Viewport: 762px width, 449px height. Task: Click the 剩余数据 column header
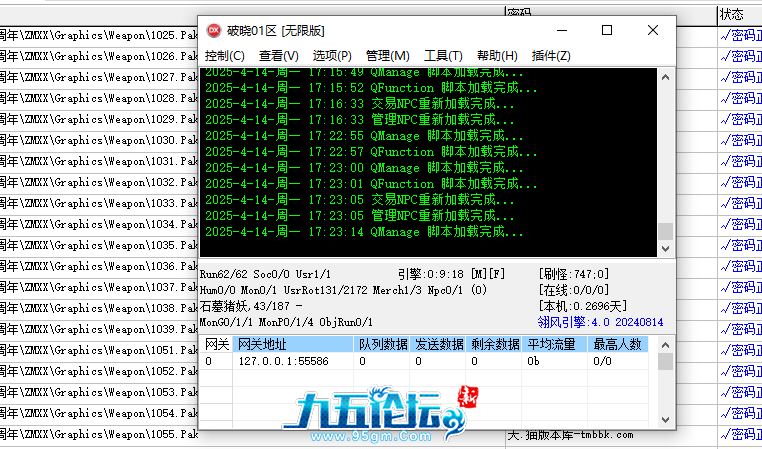494,344
